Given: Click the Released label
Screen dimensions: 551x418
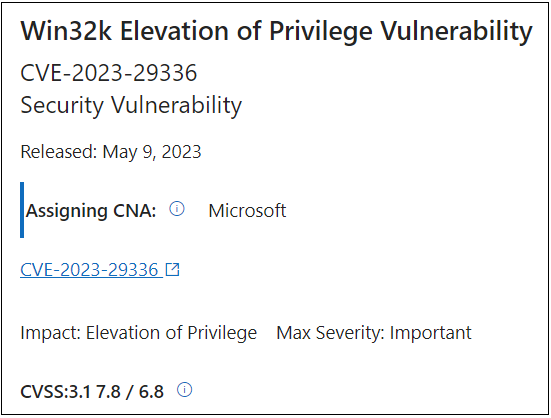Looking at the screenshot, I should [59, 152].
